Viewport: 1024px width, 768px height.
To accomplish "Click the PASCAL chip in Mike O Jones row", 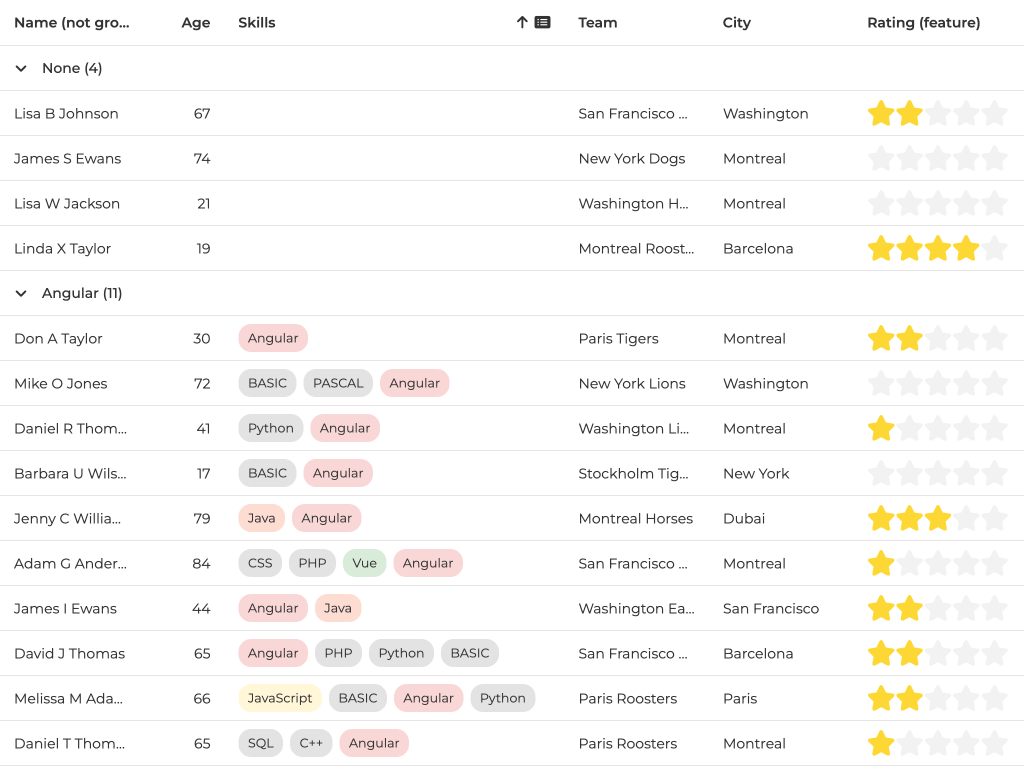I will click(338, 383).
